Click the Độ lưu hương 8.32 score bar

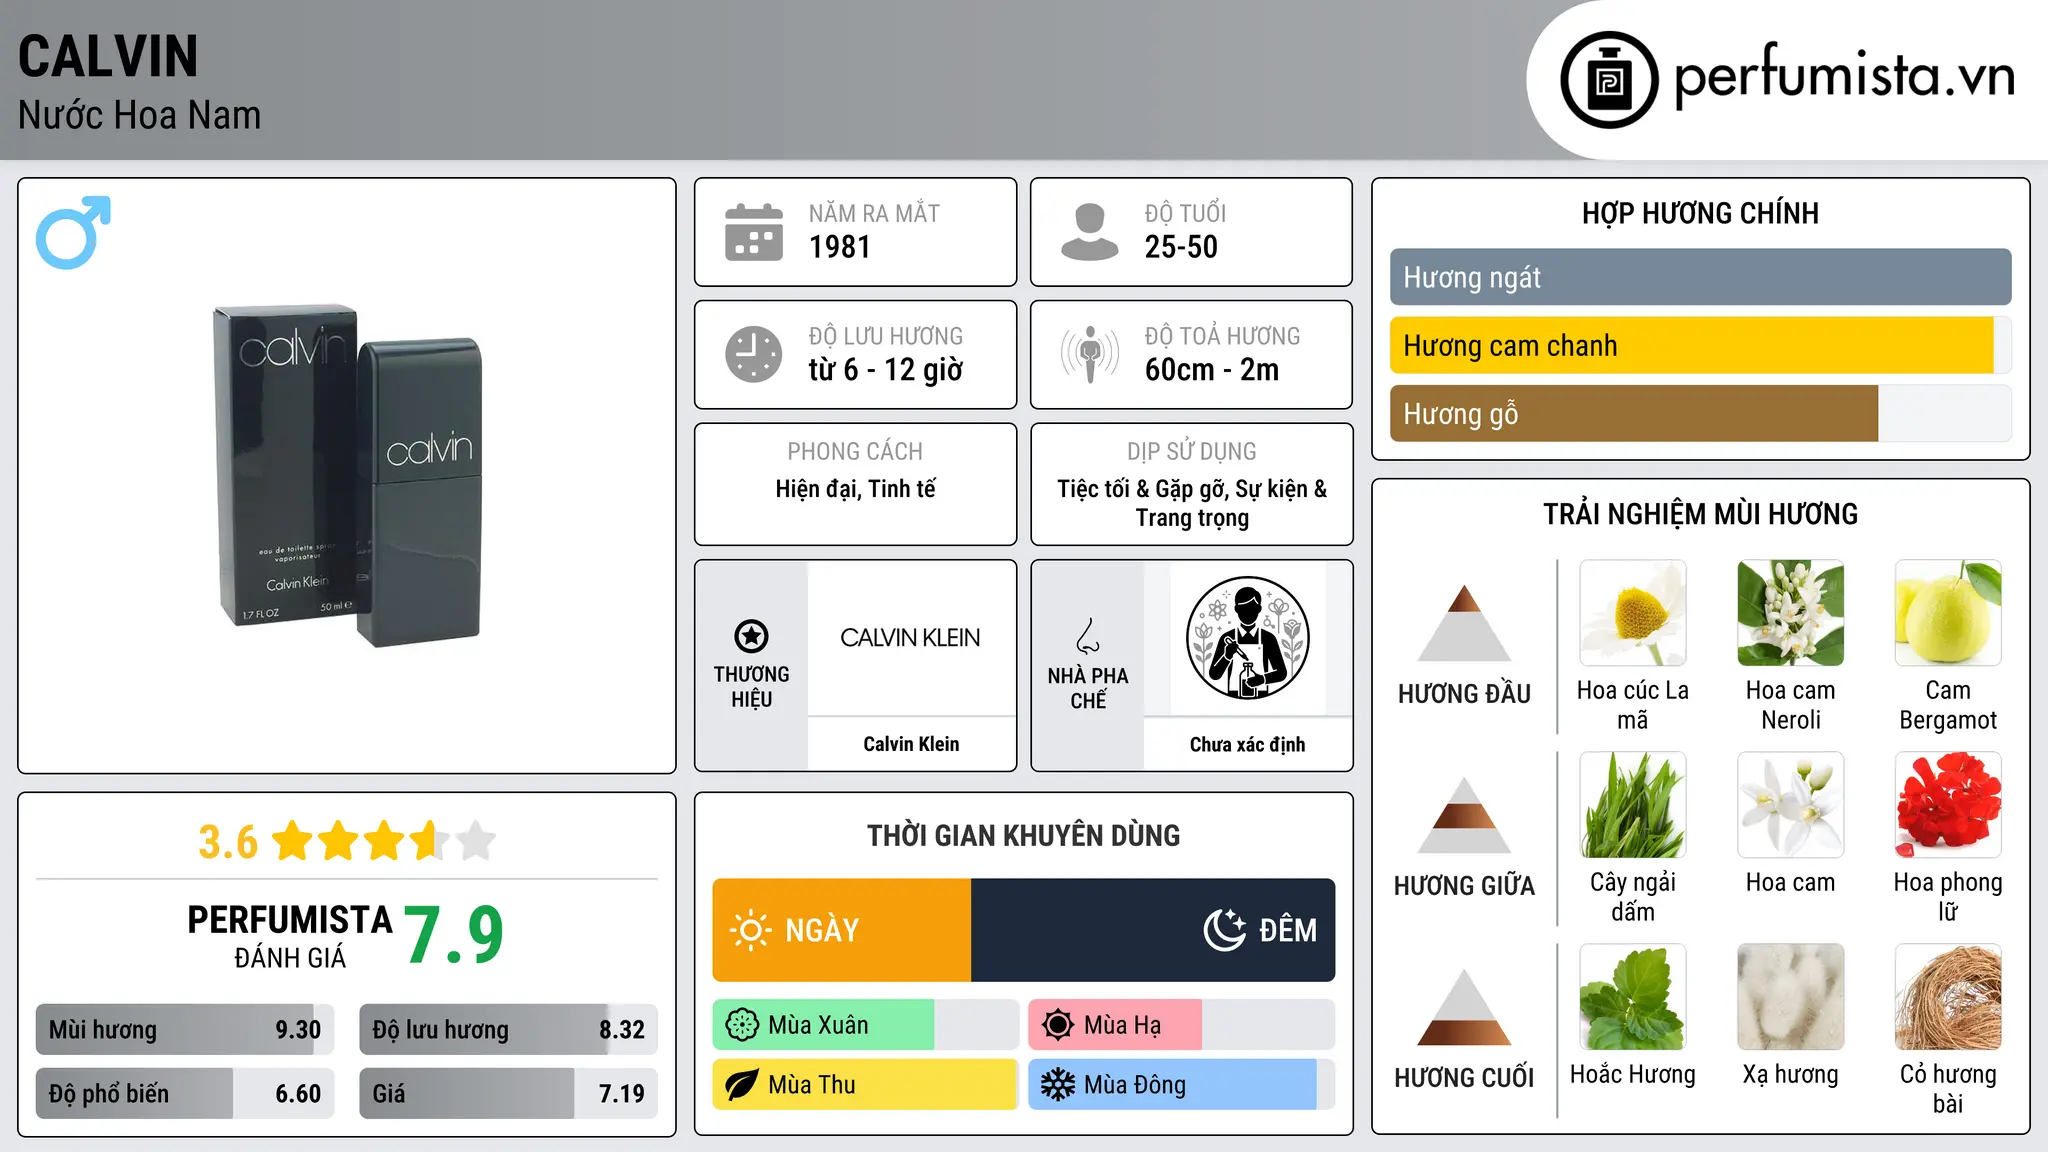point(508,1029)
